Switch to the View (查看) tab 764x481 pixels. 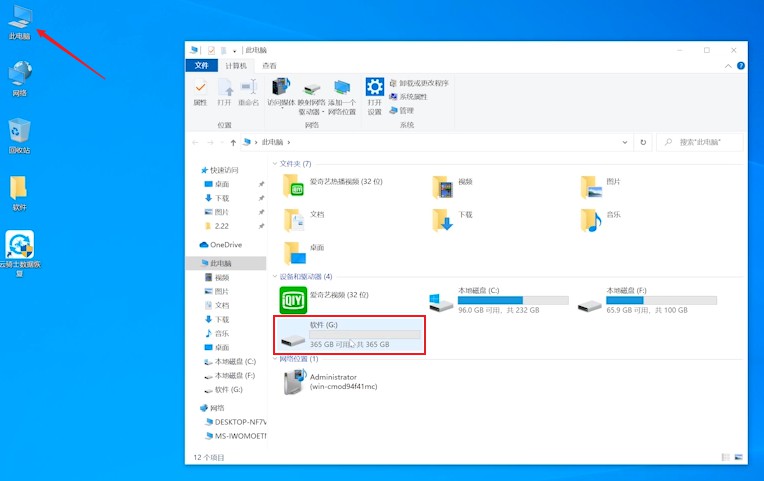(x=269, y=66)
